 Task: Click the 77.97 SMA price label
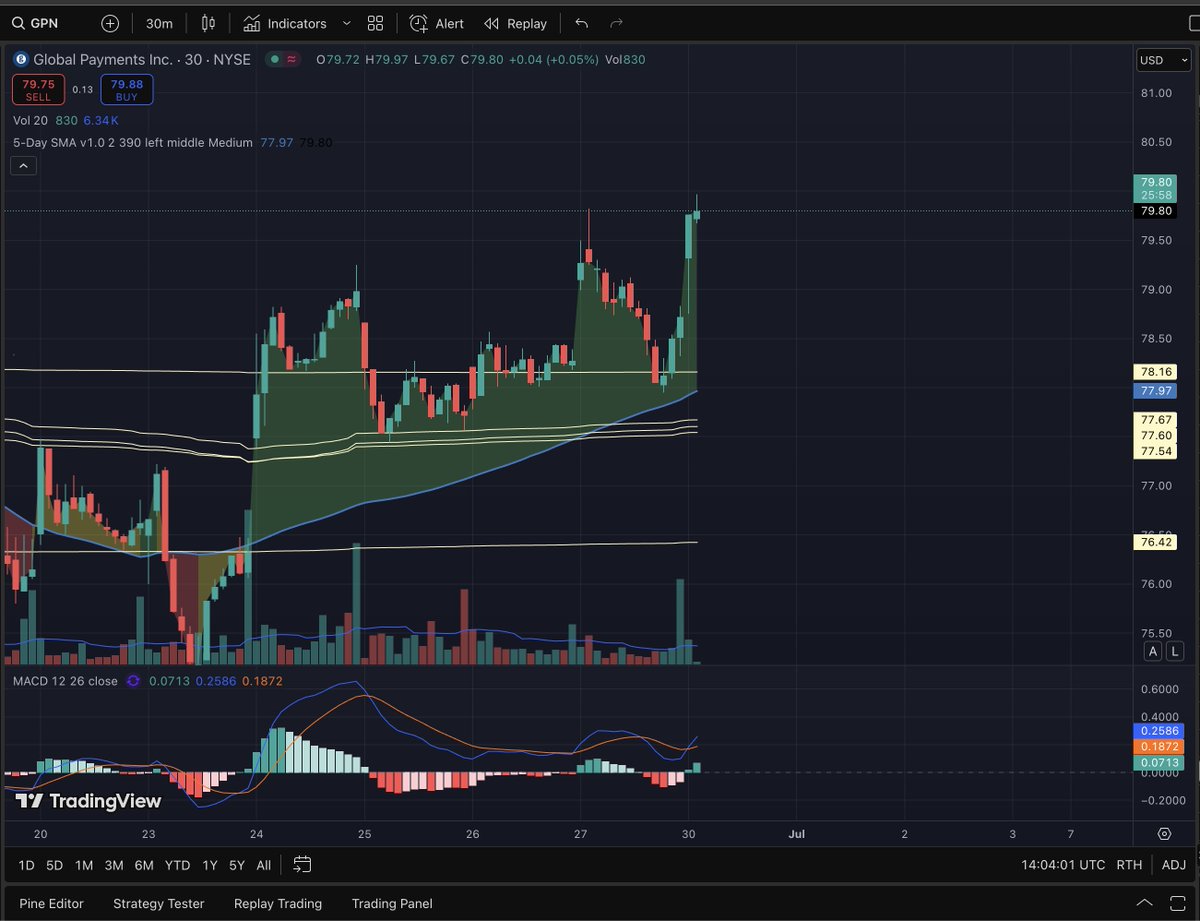coord(1157,391)
